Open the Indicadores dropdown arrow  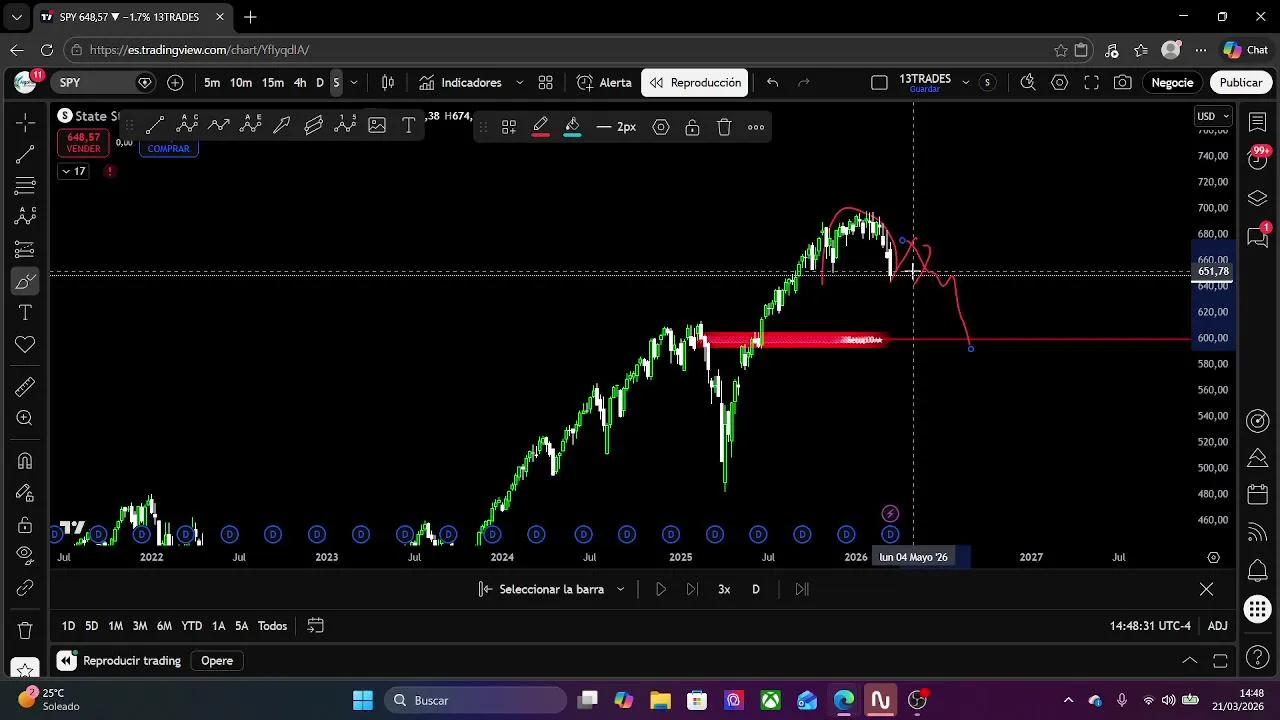[519, 83]
